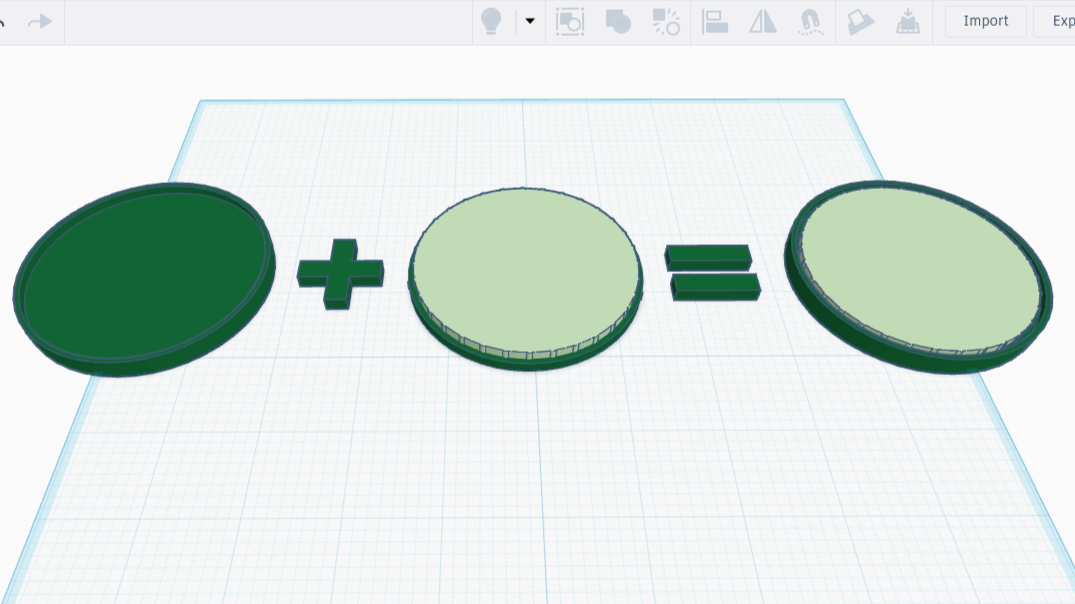The image size is (1075, 604).
Task: Click the Group shapes icon
Action: (618, 21)
